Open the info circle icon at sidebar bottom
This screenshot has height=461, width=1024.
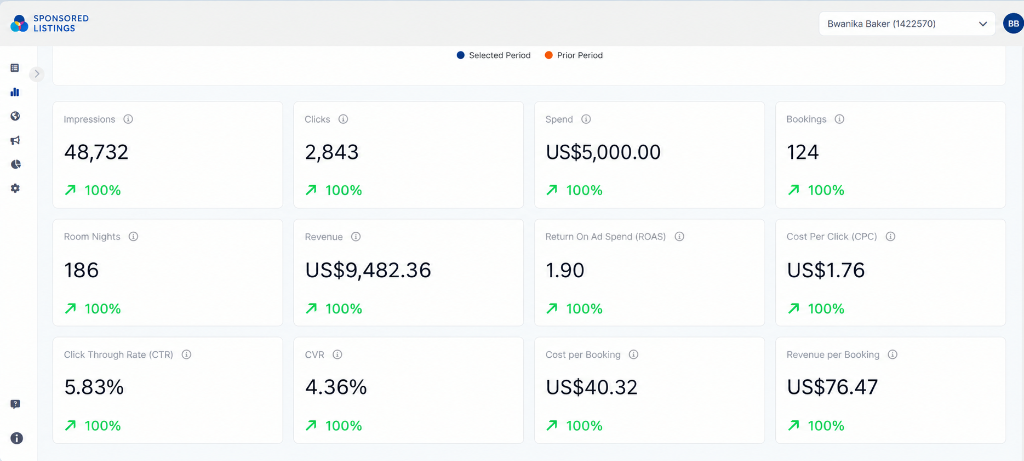(16, 438)
